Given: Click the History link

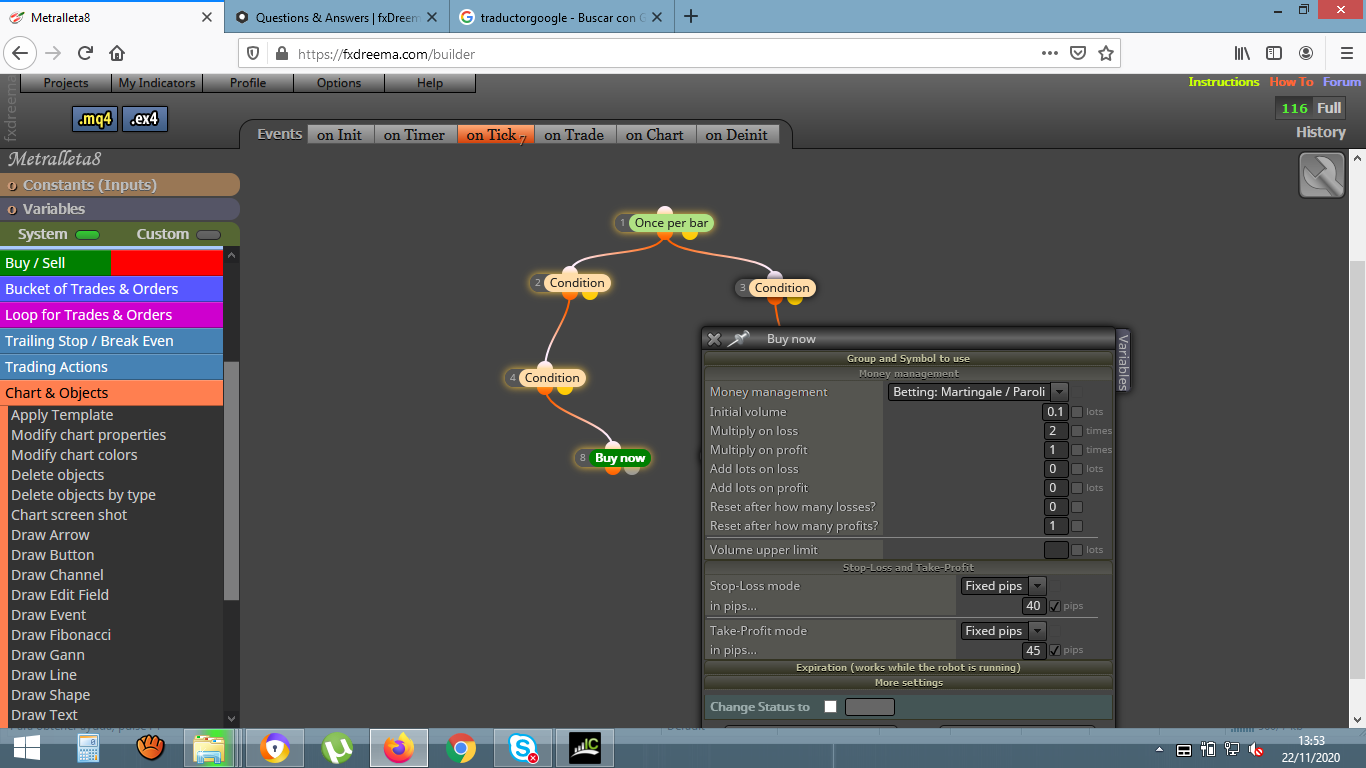Looking at the screenshot, I should [1321, 132].
